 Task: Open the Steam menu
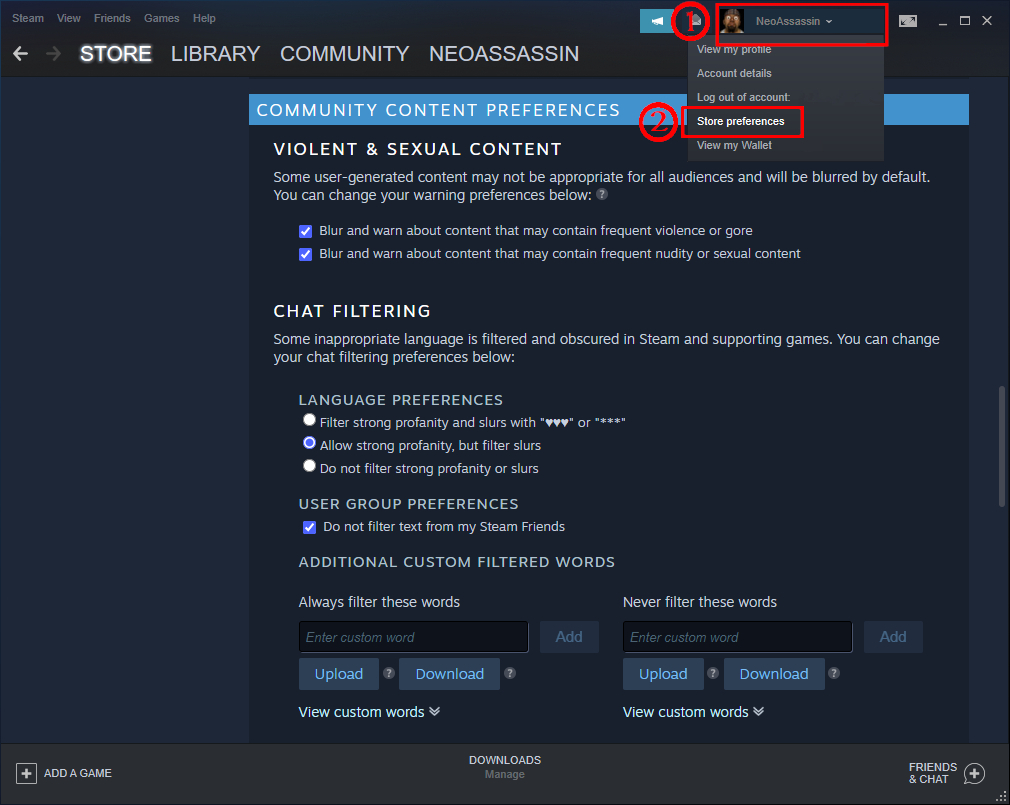pyautogui.click(x=28, y=18)
